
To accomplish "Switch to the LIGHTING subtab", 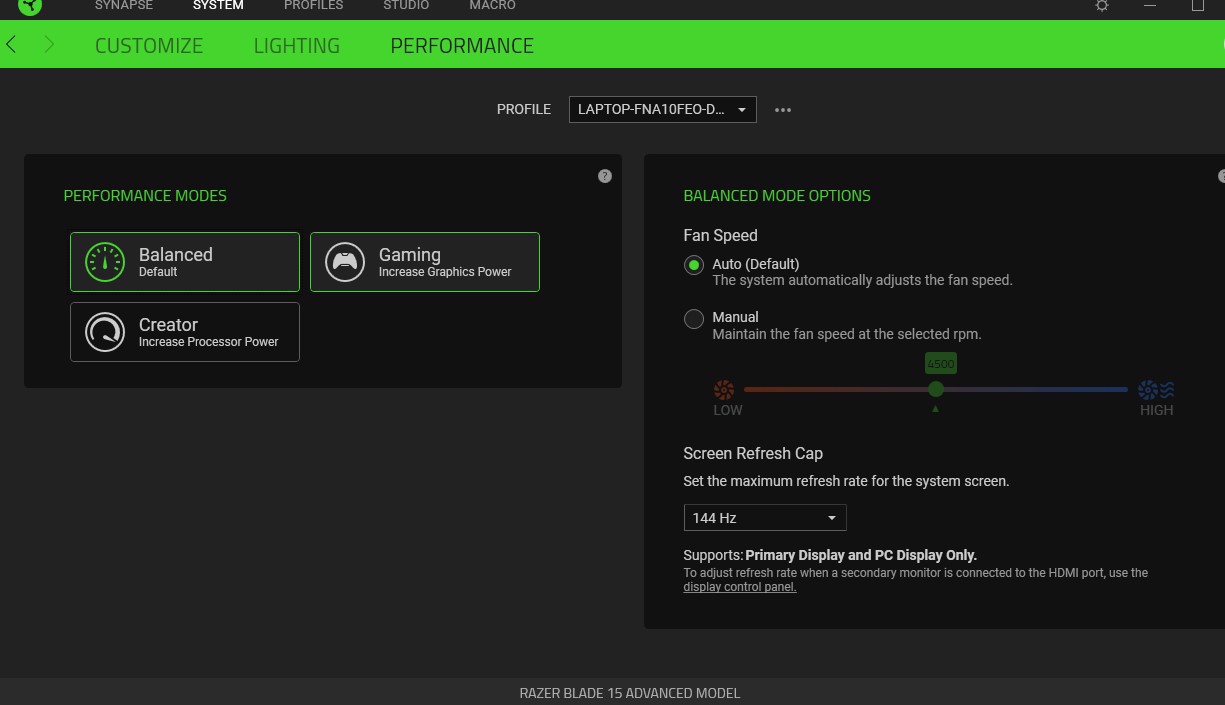I will point(297,46).
